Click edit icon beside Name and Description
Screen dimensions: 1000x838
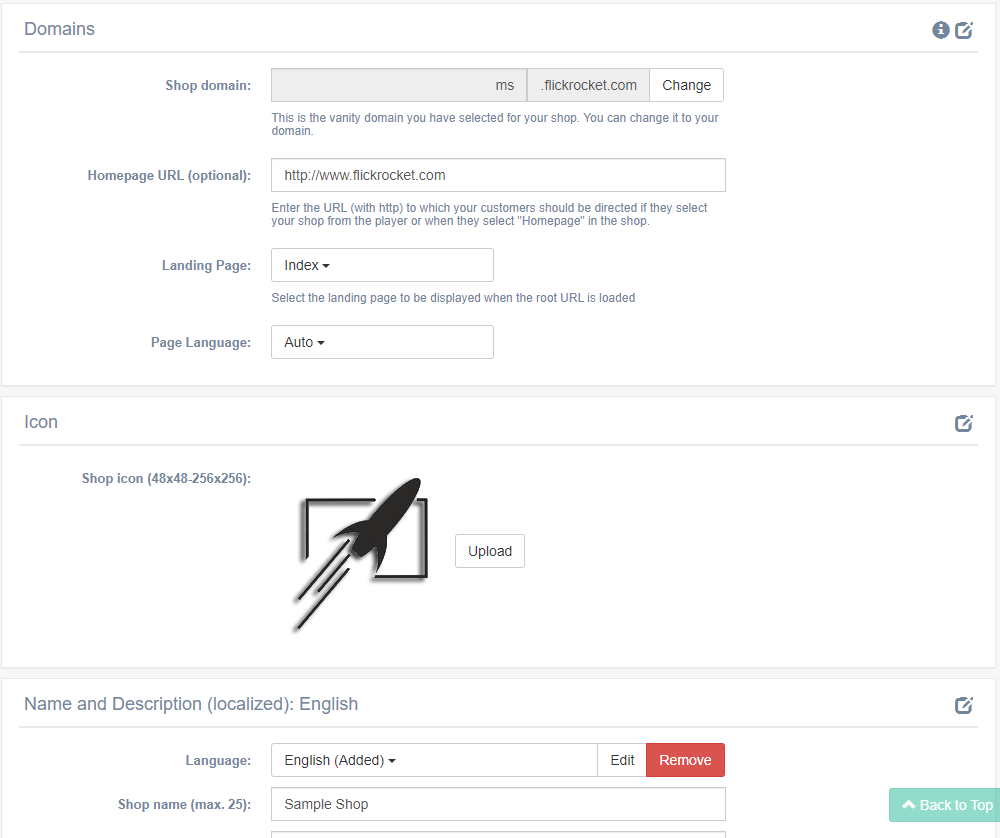(x=964, y=705)
